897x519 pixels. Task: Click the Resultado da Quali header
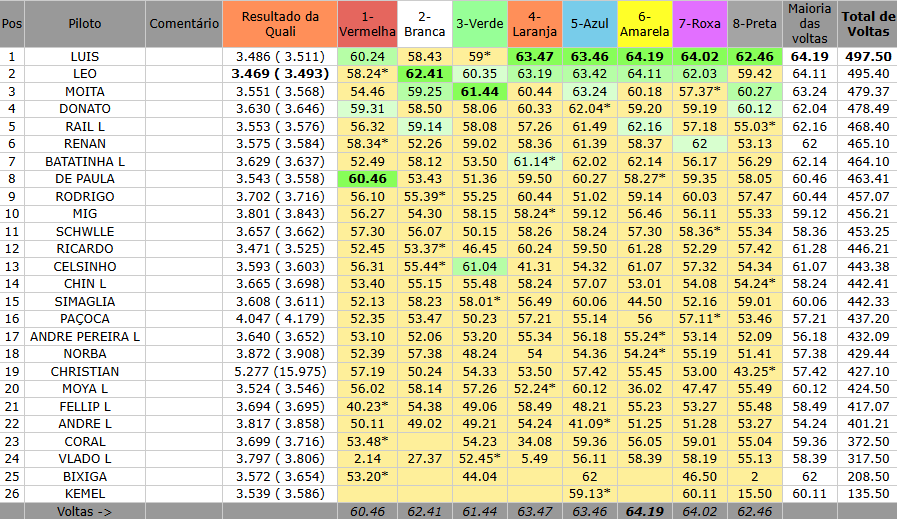281,24
